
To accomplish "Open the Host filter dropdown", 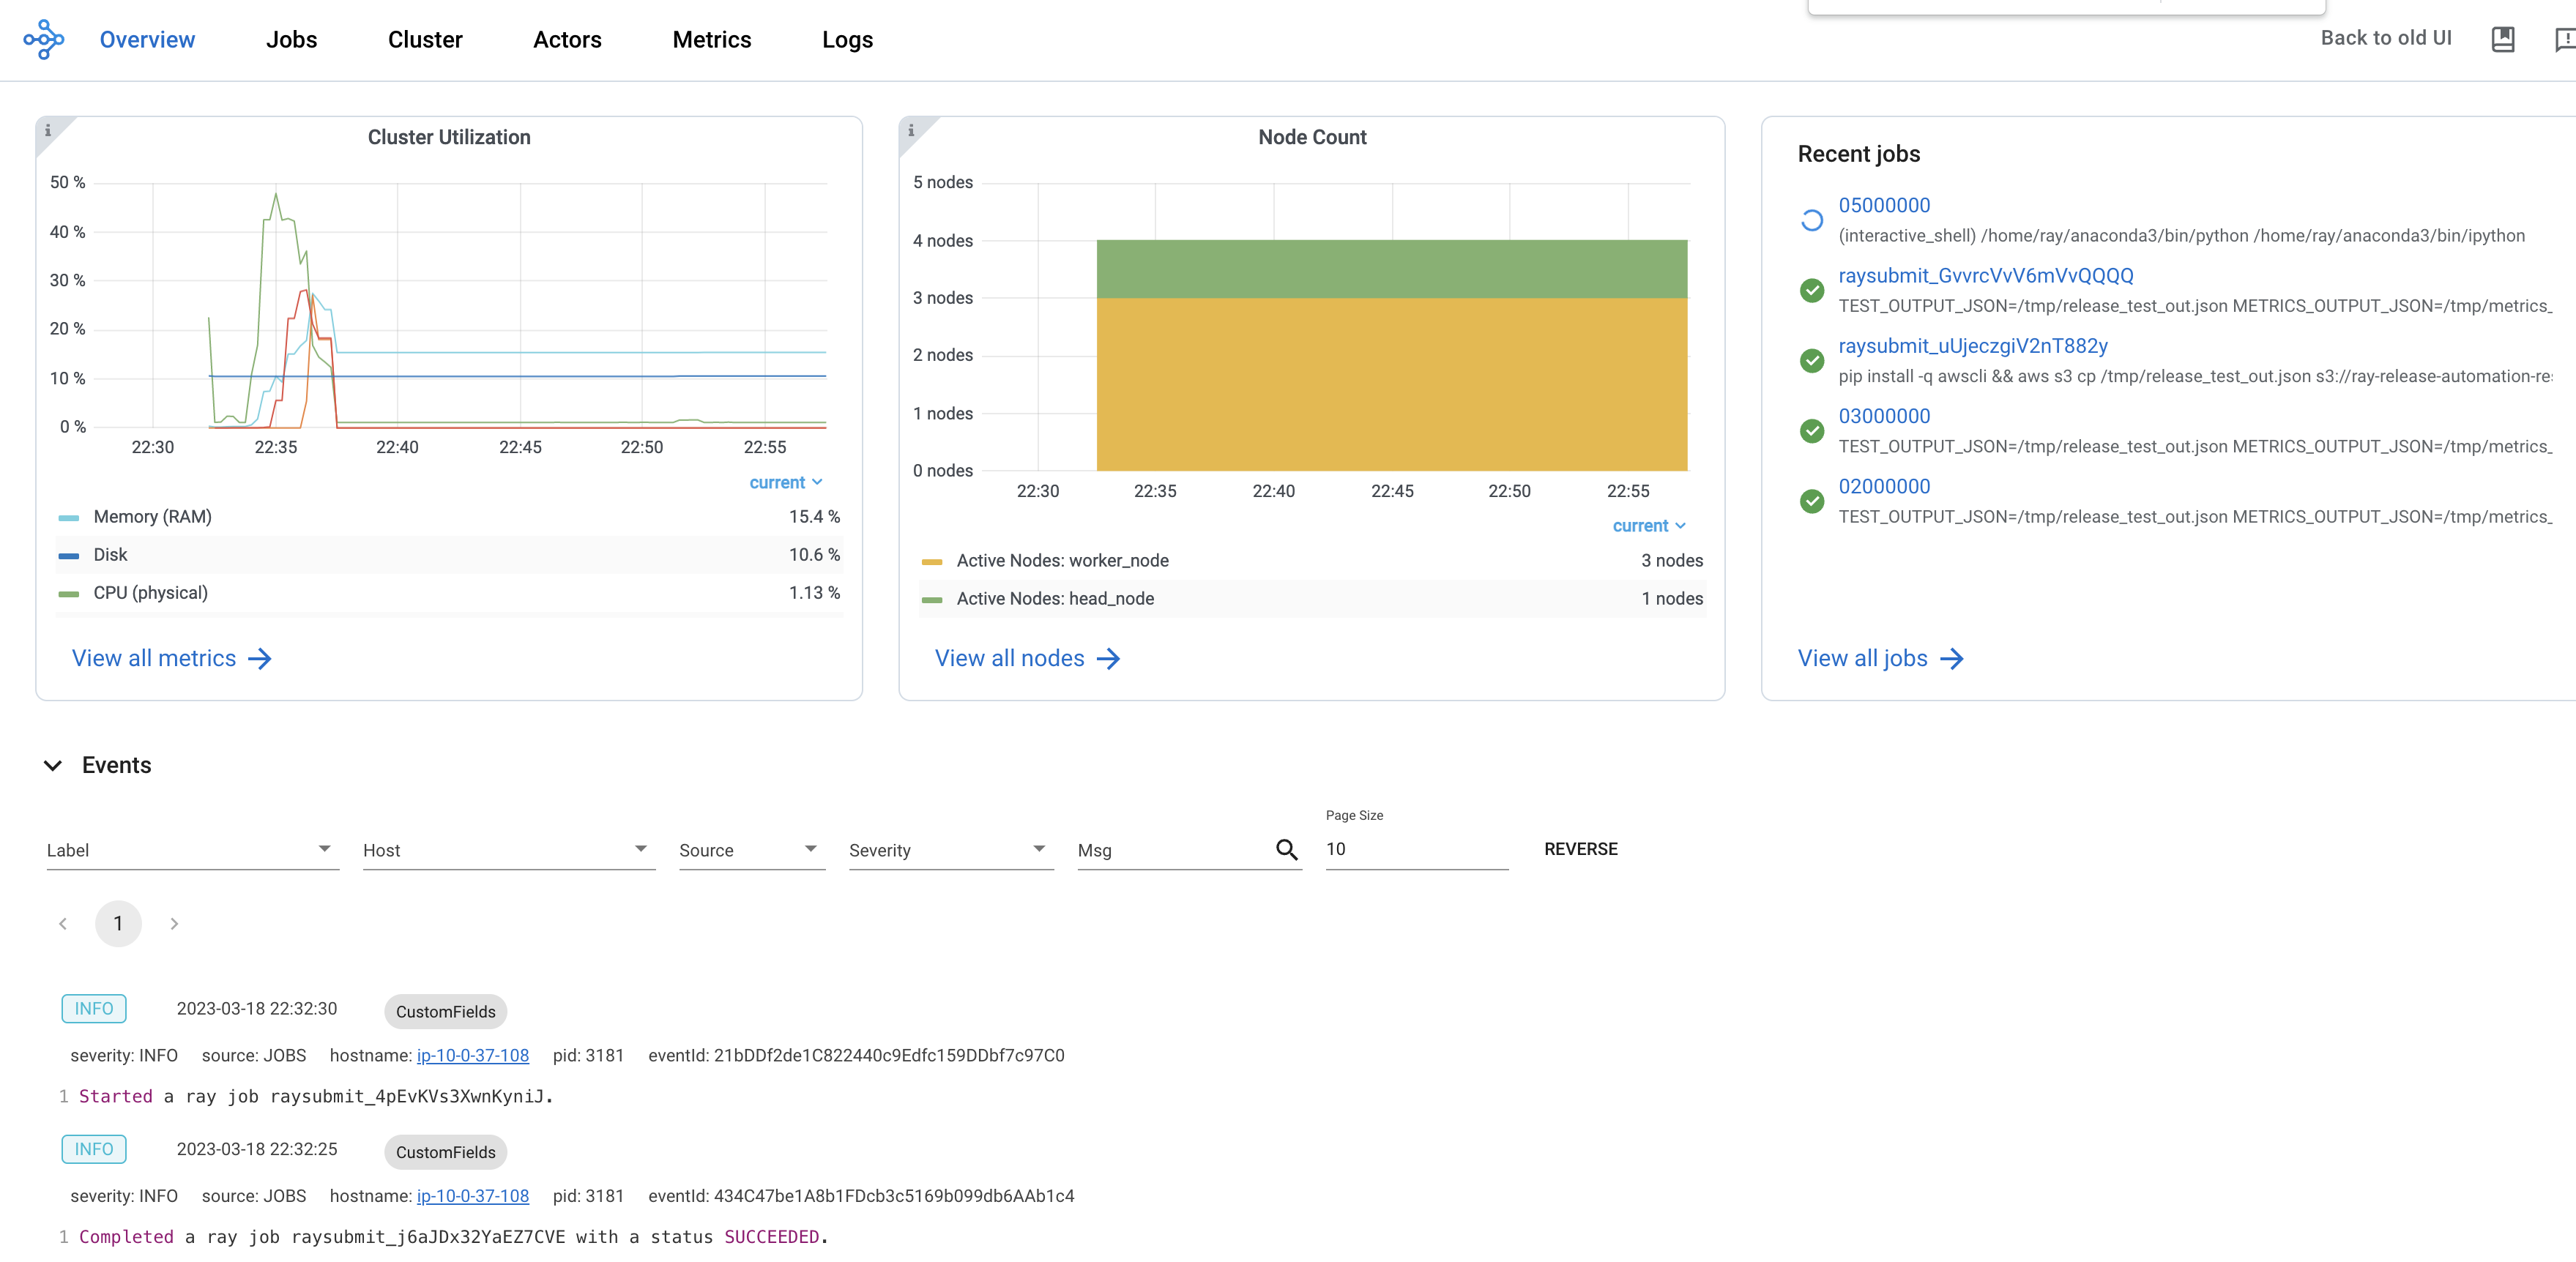I will tap(507, 850).
